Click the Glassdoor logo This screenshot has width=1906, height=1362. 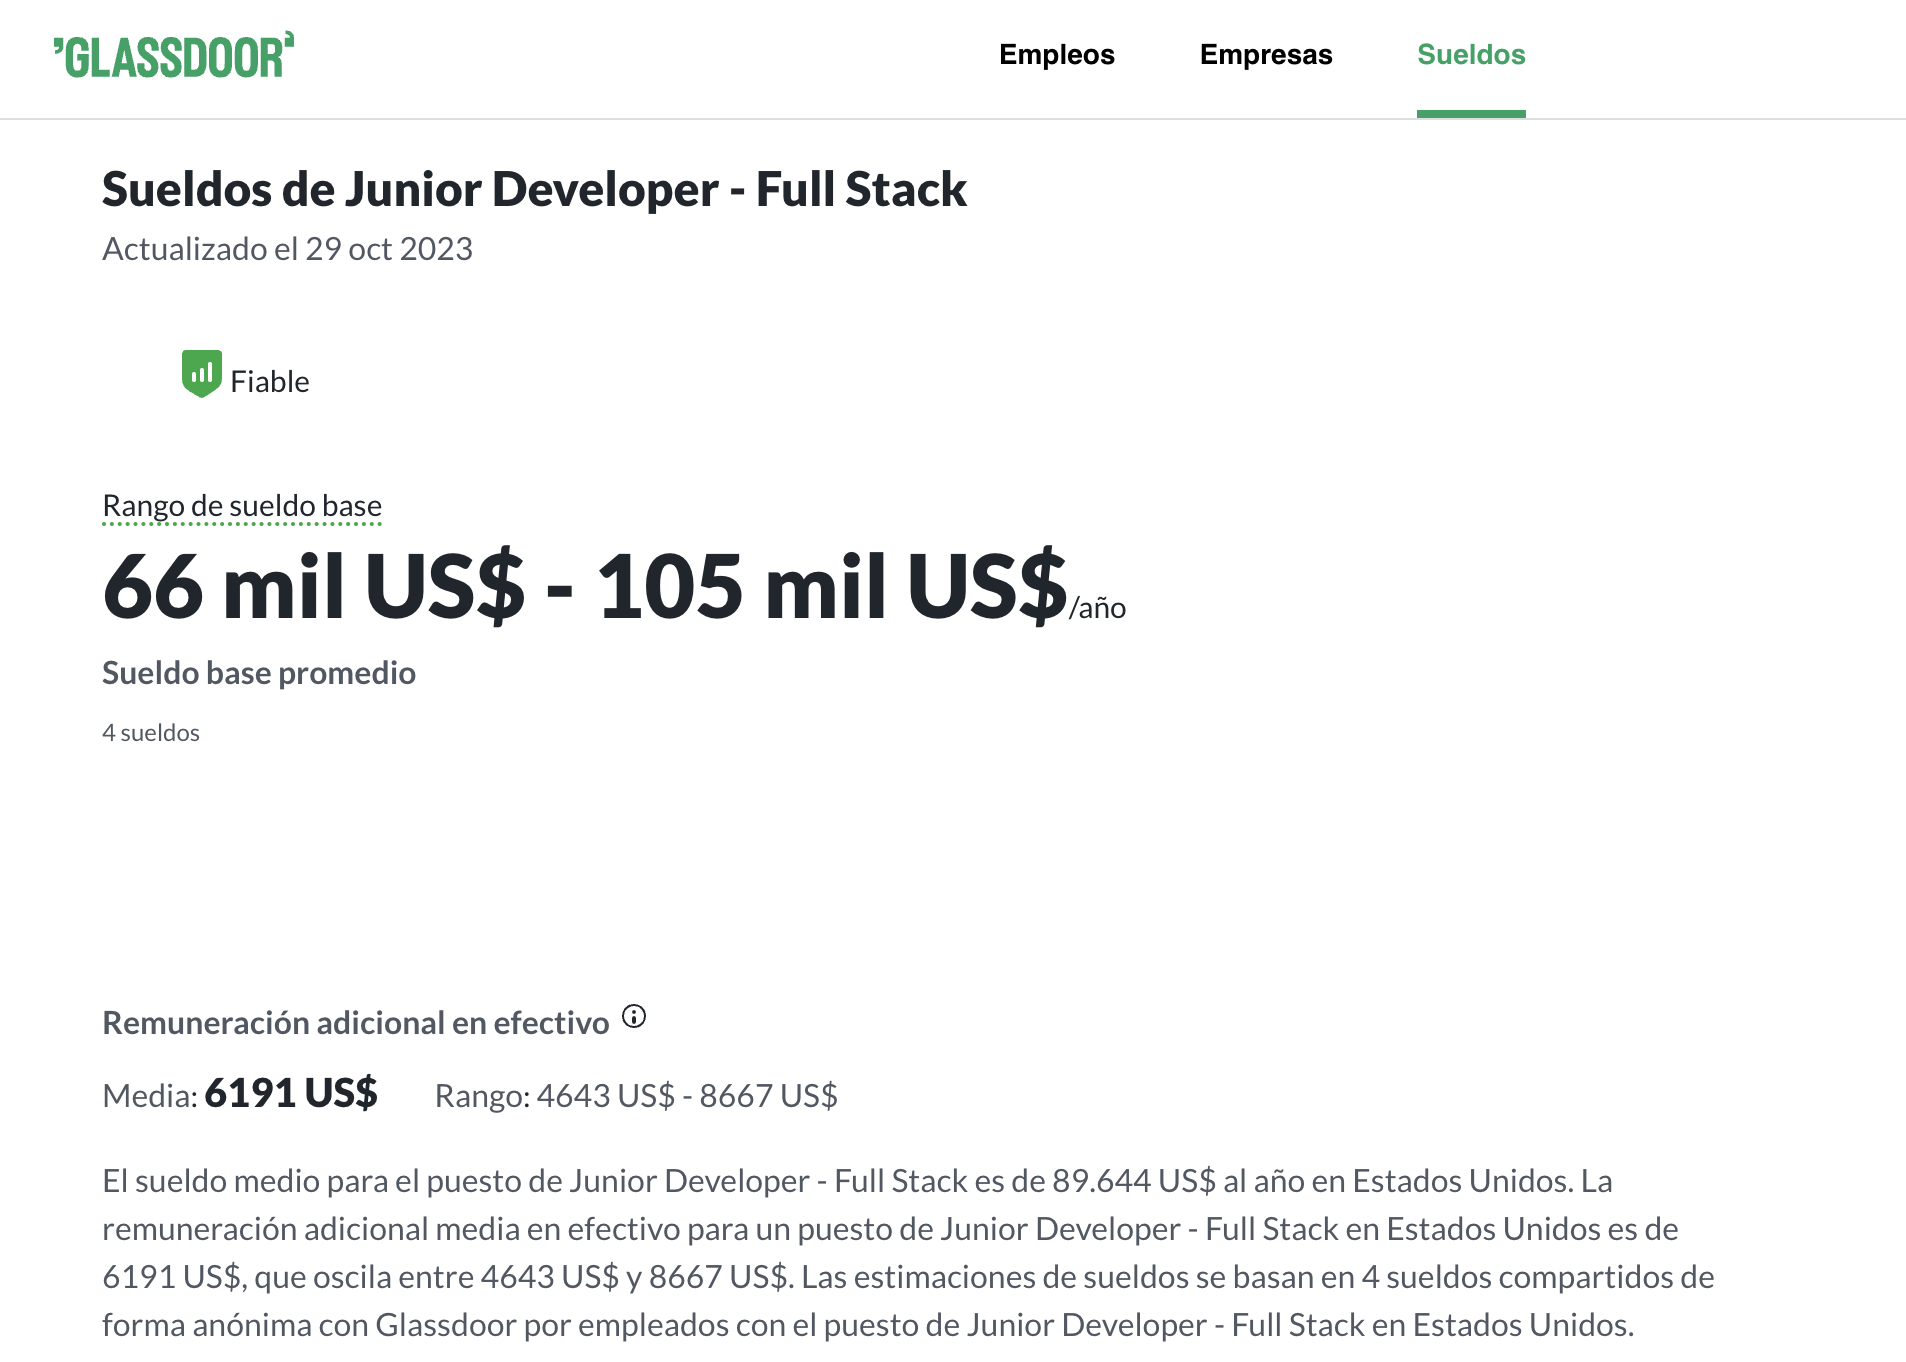point(174,56)
